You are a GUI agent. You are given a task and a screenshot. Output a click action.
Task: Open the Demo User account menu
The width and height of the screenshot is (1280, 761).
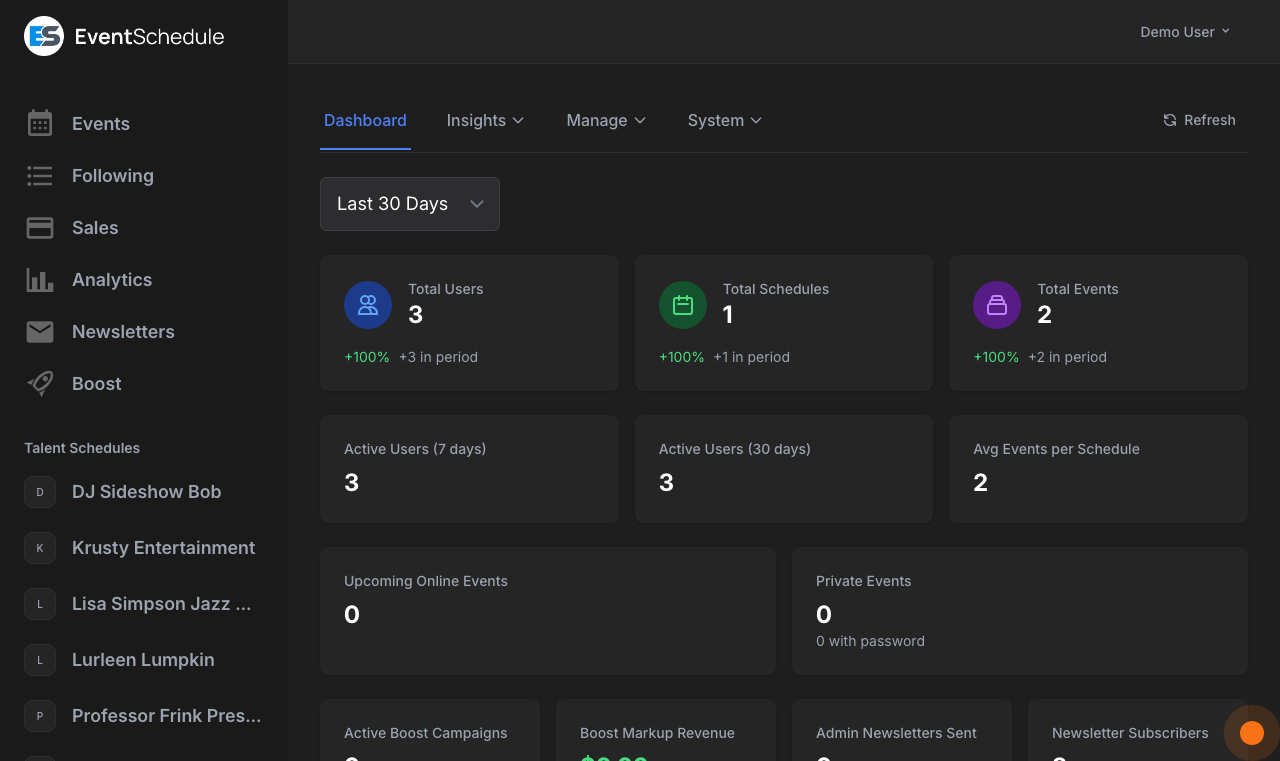pyautogui.click(x=1185, y=32)
